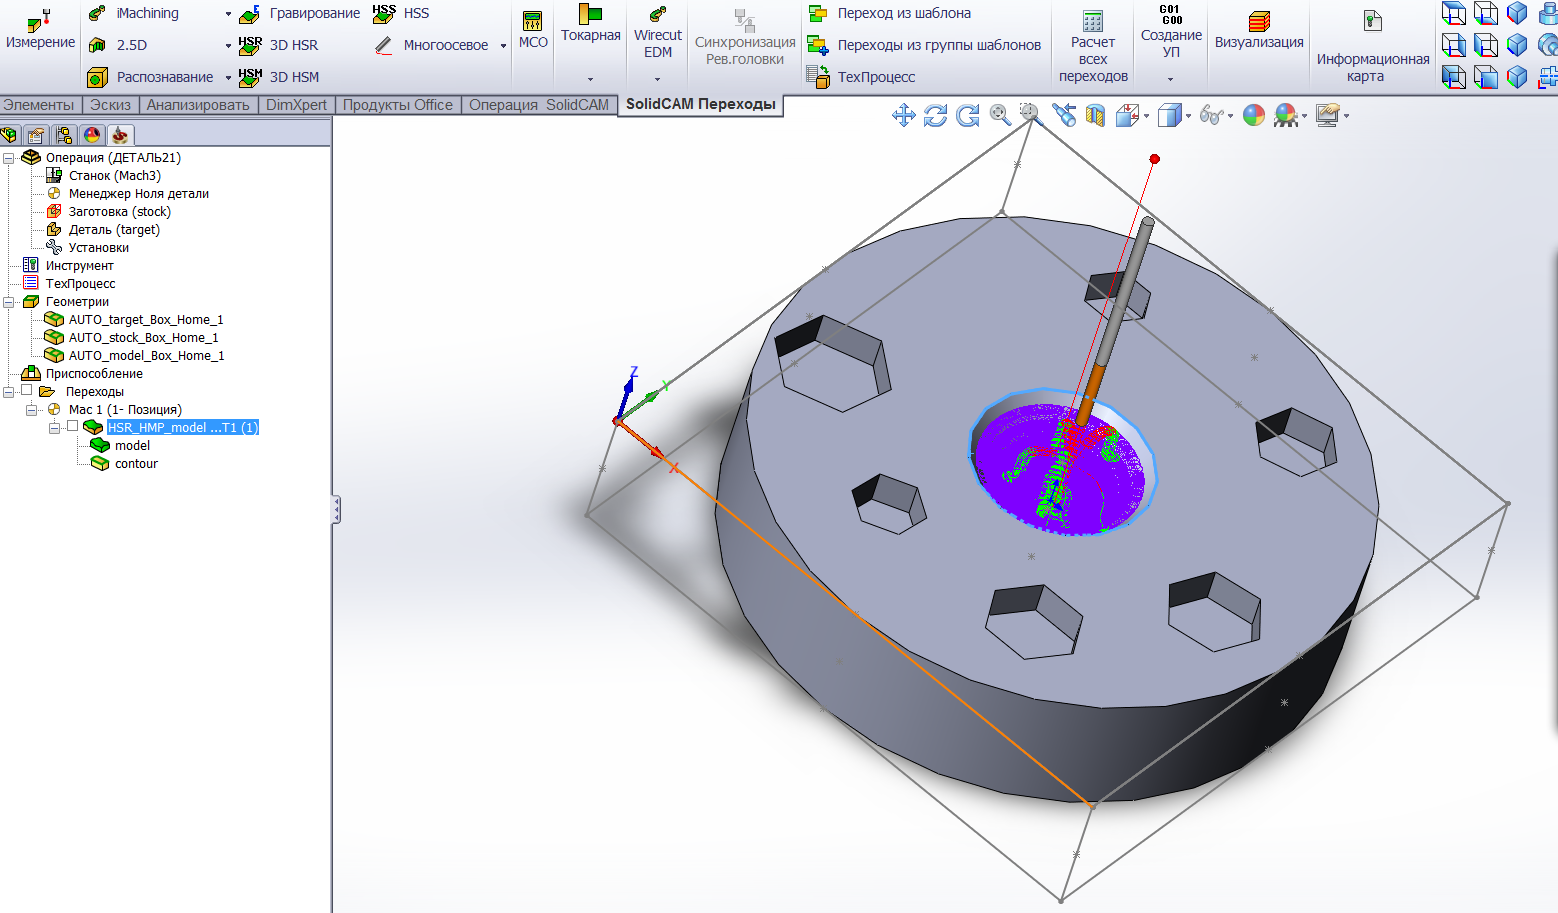Activate Zoom to Area tool
Viewport: 1558px width, 913px height.
(1032, 116)
